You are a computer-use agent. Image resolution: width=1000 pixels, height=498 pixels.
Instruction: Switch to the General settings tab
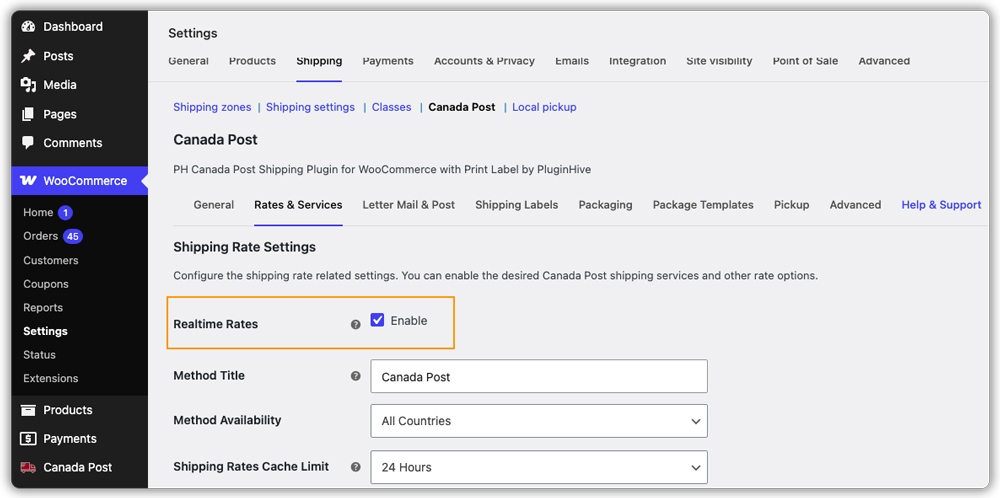188,61
